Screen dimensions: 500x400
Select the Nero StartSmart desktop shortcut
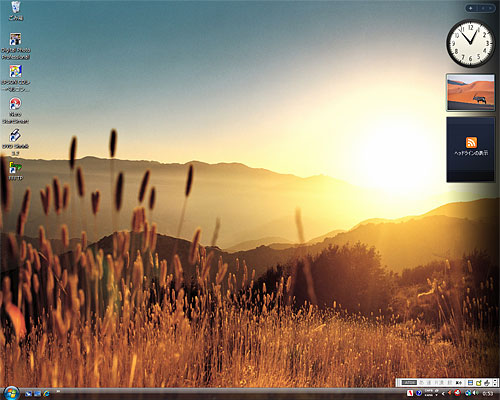click(16, 111)
